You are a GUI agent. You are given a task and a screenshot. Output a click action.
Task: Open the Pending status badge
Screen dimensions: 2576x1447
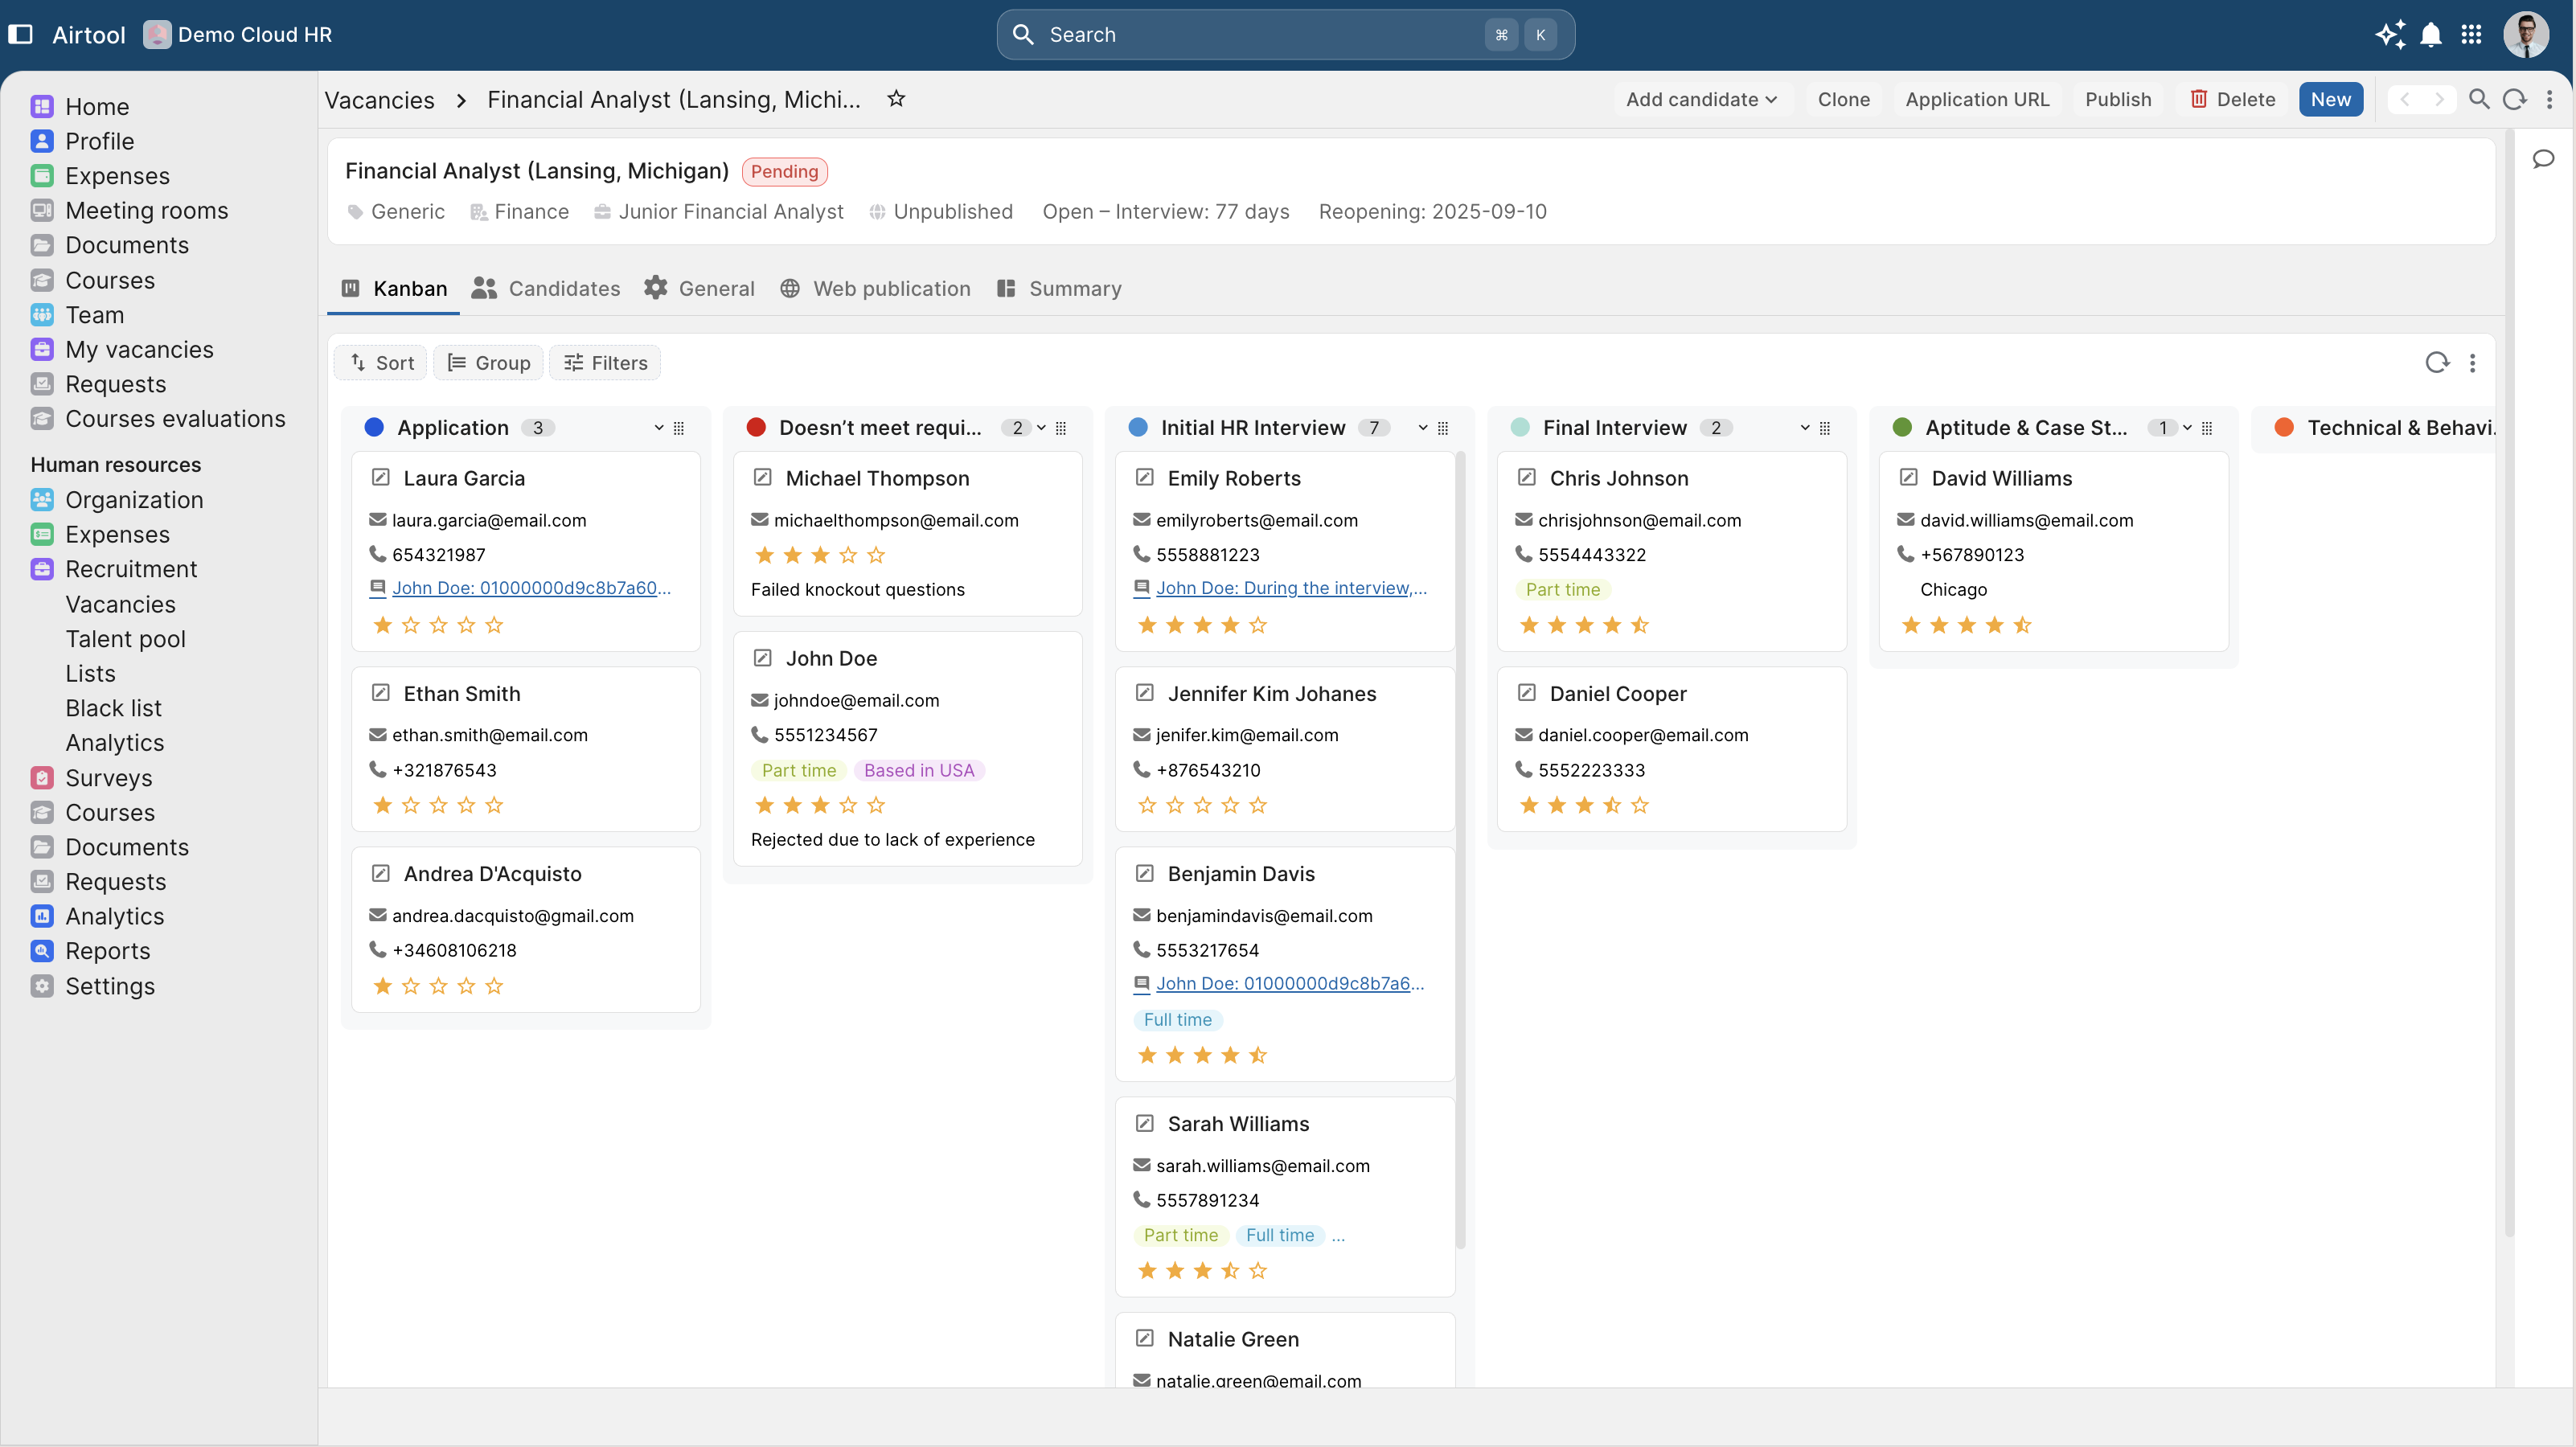click(x=785, y=171)
